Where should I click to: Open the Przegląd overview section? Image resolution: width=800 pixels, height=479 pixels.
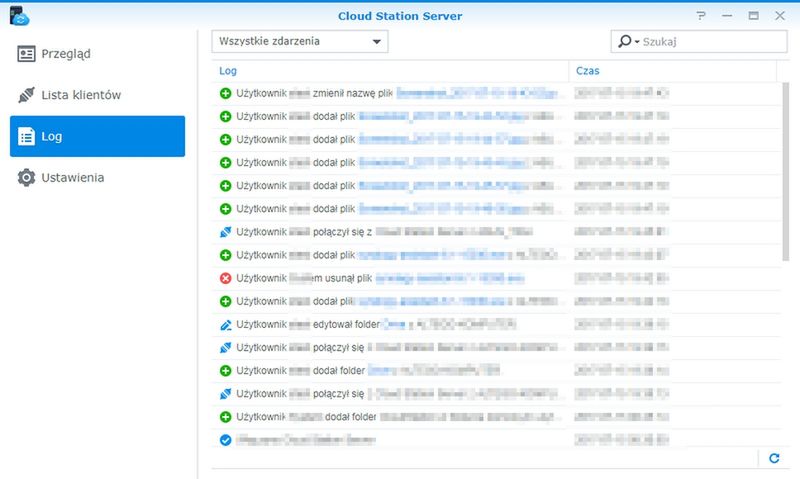(x=97, y=54)
